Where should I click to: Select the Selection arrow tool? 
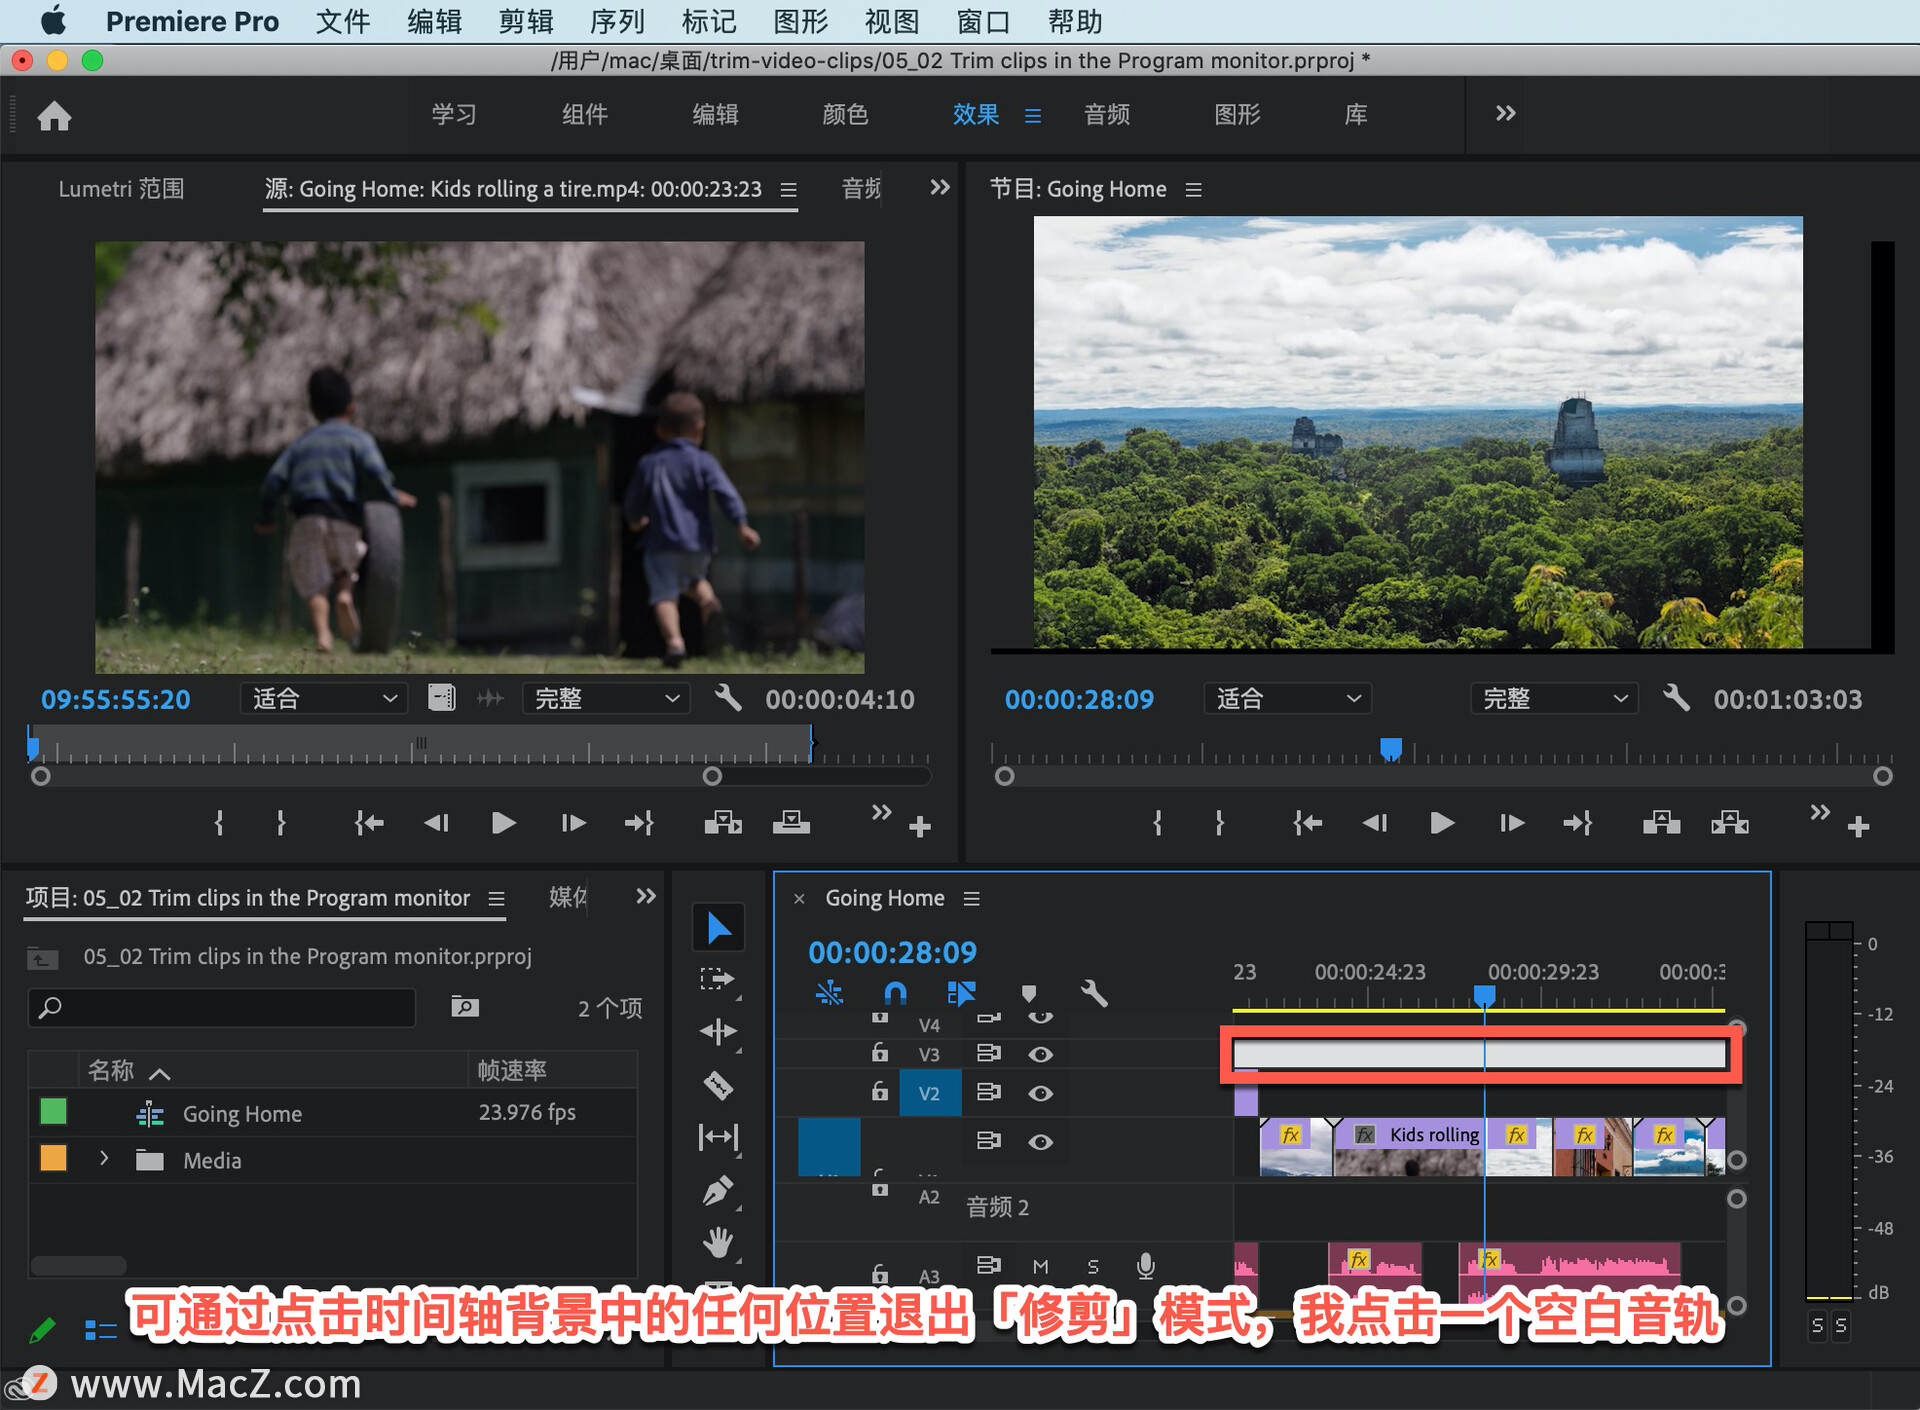pos(718,927)
